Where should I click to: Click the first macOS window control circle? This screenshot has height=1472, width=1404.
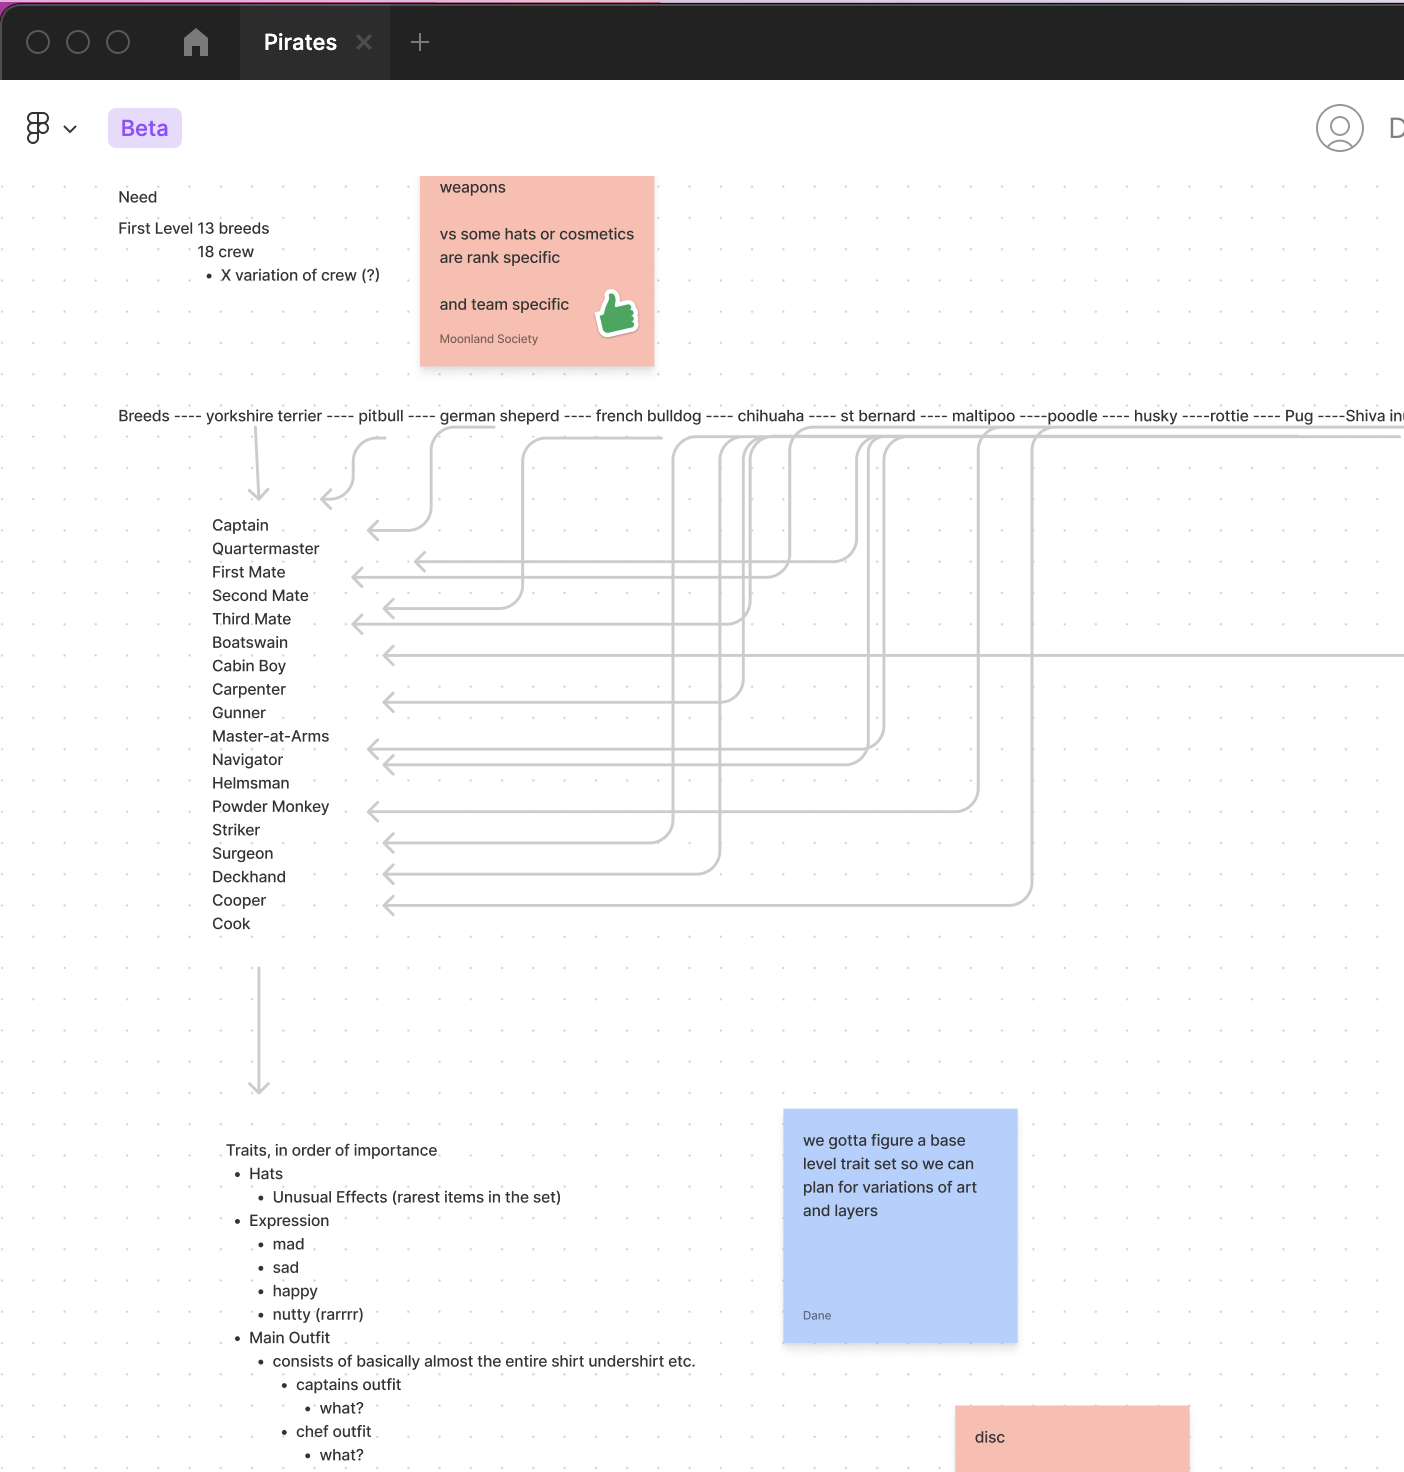[38, 42]
